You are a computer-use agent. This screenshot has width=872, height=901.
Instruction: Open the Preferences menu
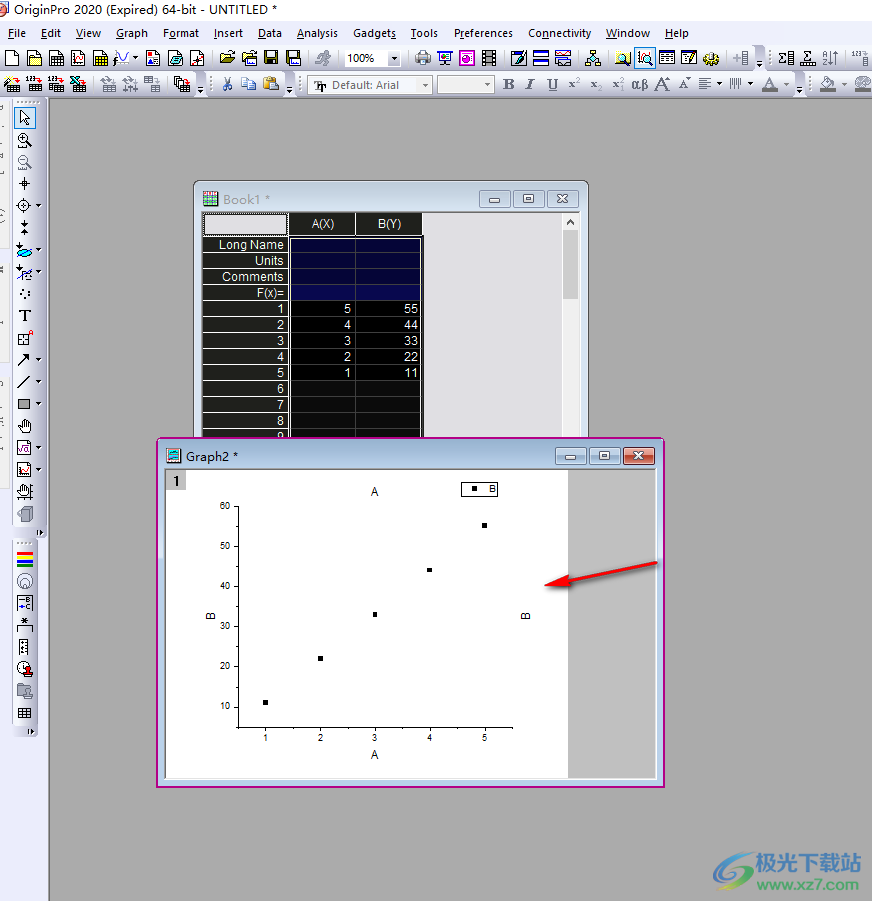(483, 33)
